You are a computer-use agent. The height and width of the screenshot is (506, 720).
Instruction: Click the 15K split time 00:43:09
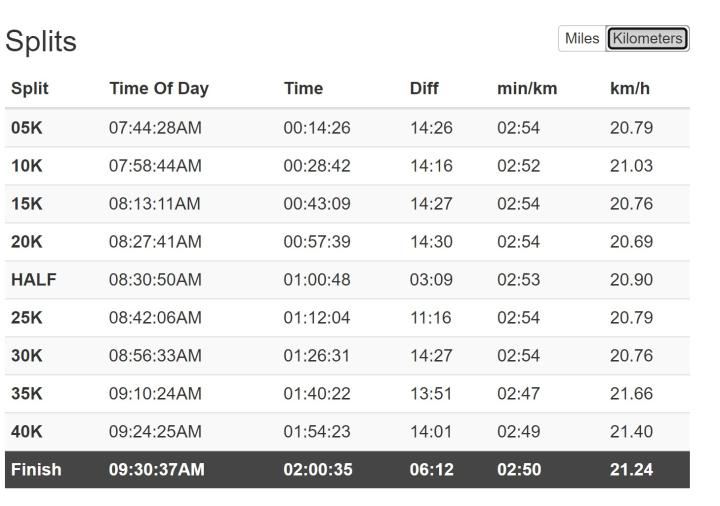click(x=317, y=204)
